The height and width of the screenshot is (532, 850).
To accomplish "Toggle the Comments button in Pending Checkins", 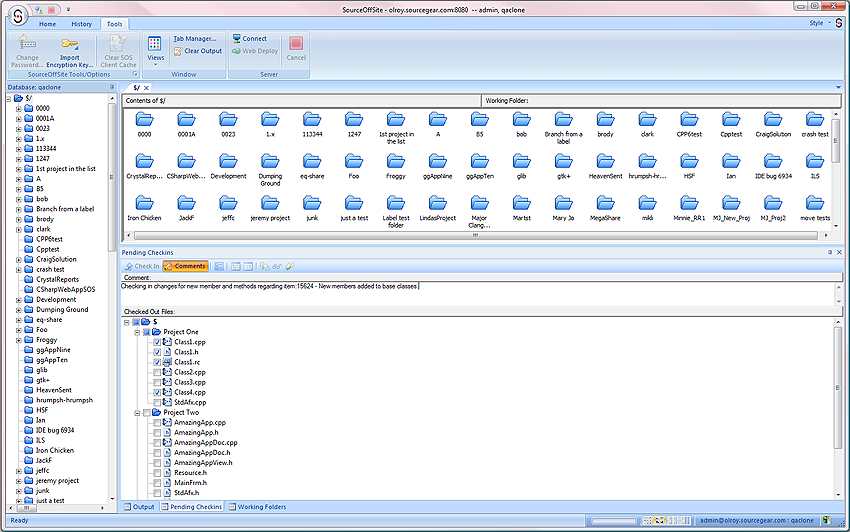I will 185,266.
